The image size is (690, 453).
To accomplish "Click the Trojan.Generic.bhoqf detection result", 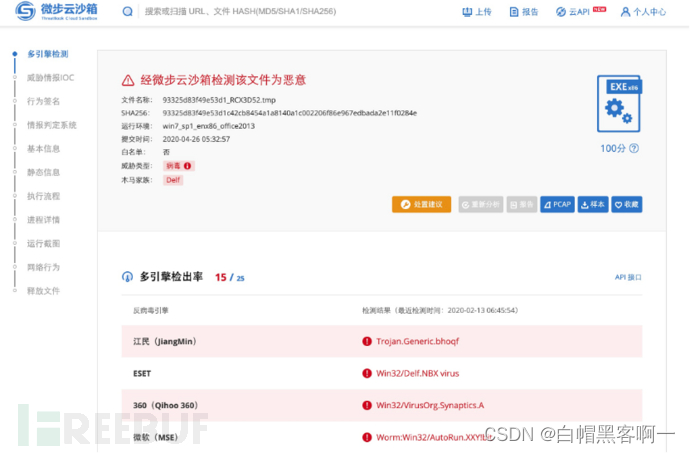I will pyautogui.click(x=418, y=341).
